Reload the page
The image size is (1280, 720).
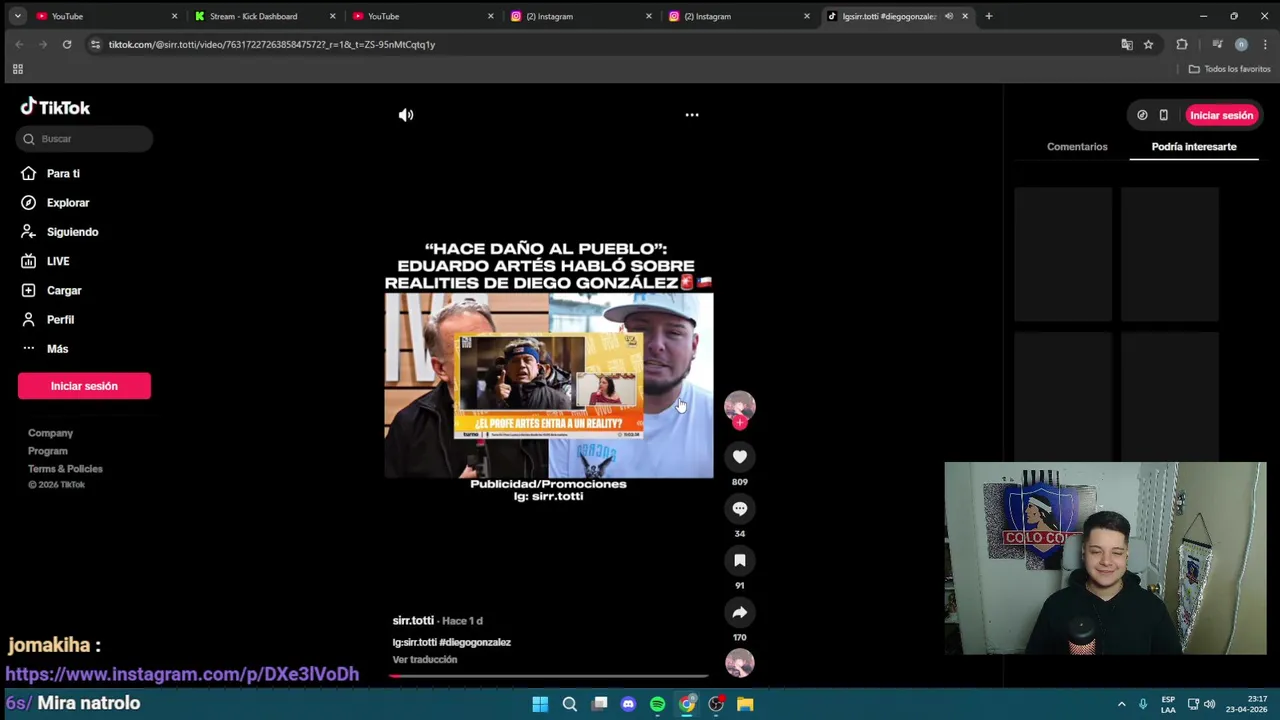coord(67,44)
